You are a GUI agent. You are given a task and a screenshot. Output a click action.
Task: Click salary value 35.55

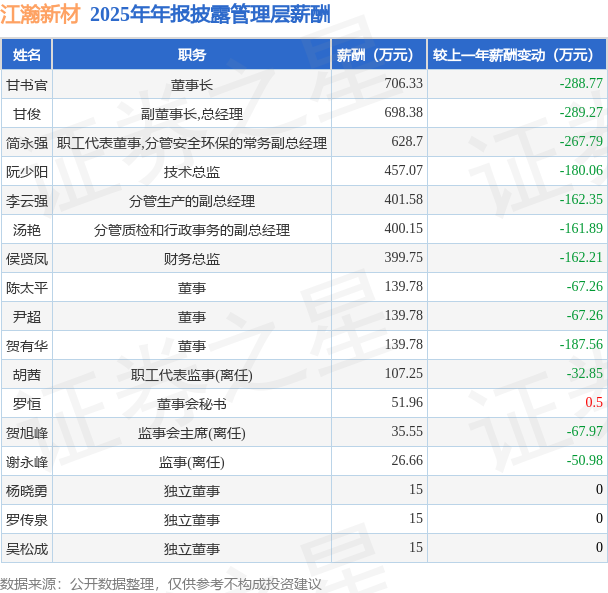click(407, 431)
